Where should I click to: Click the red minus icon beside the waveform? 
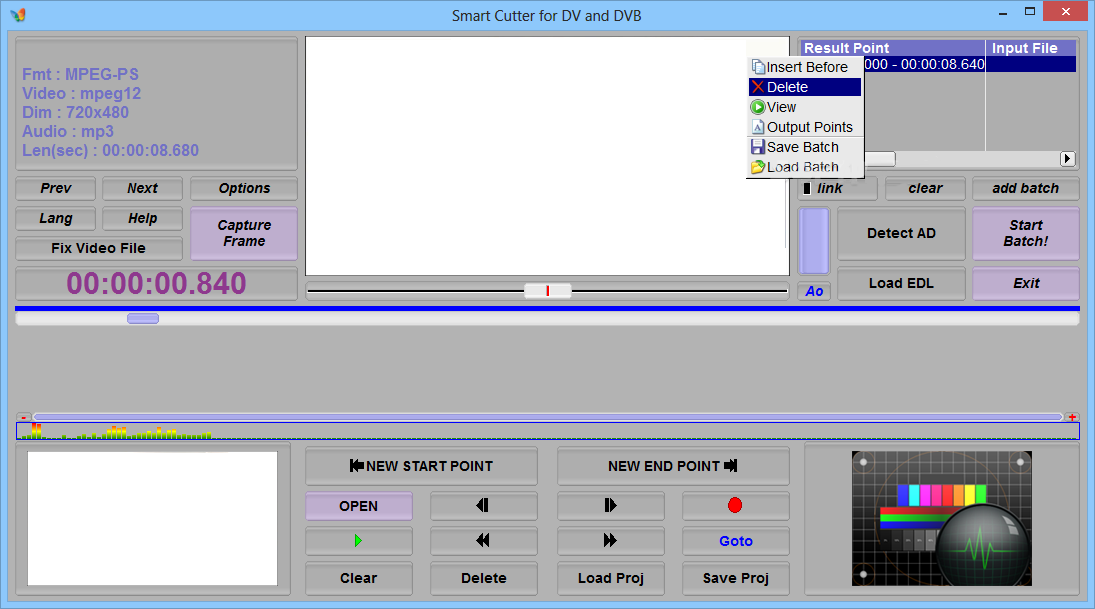pos(21,419)
